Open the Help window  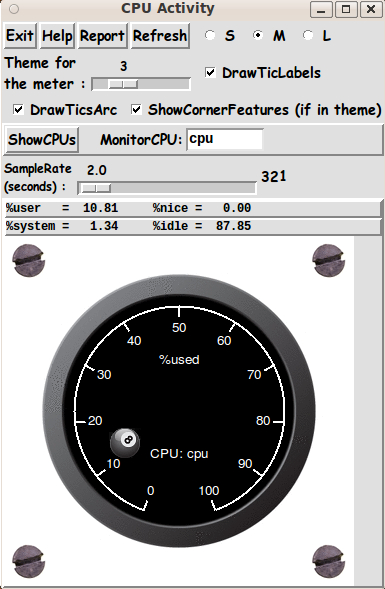tap(57, 36)
